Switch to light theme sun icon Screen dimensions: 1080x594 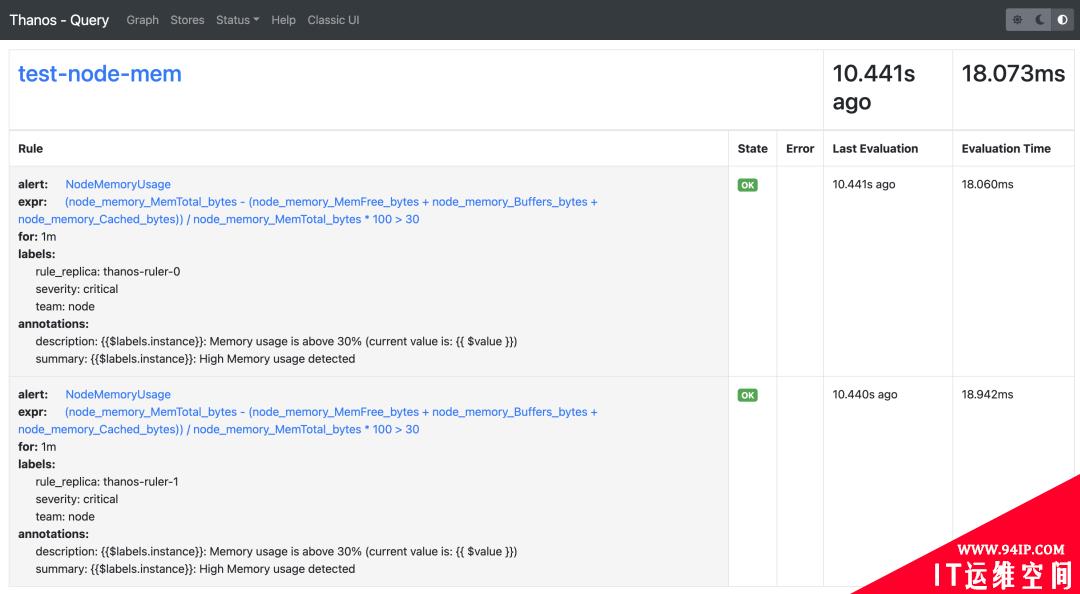pyautogui.click(x=1017, y=20)
